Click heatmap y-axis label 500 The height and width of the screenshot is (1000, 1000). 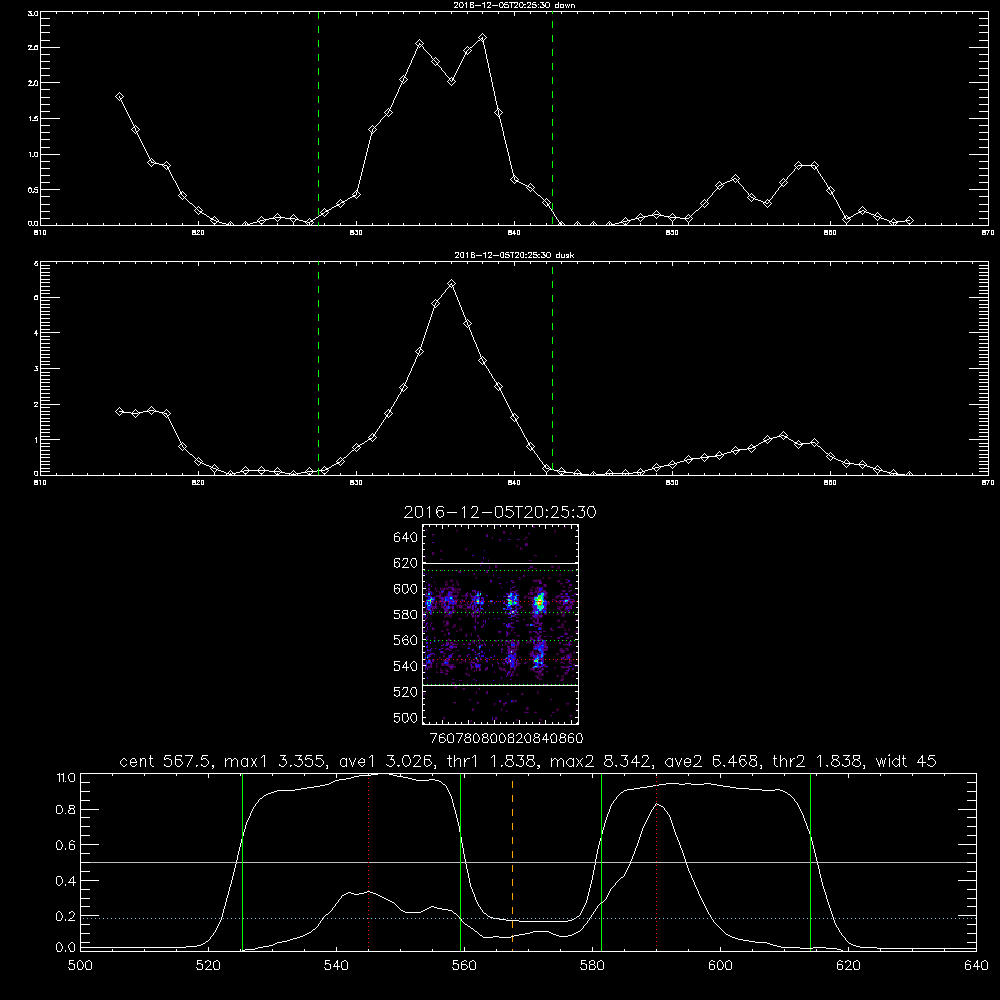coord(406,717)
